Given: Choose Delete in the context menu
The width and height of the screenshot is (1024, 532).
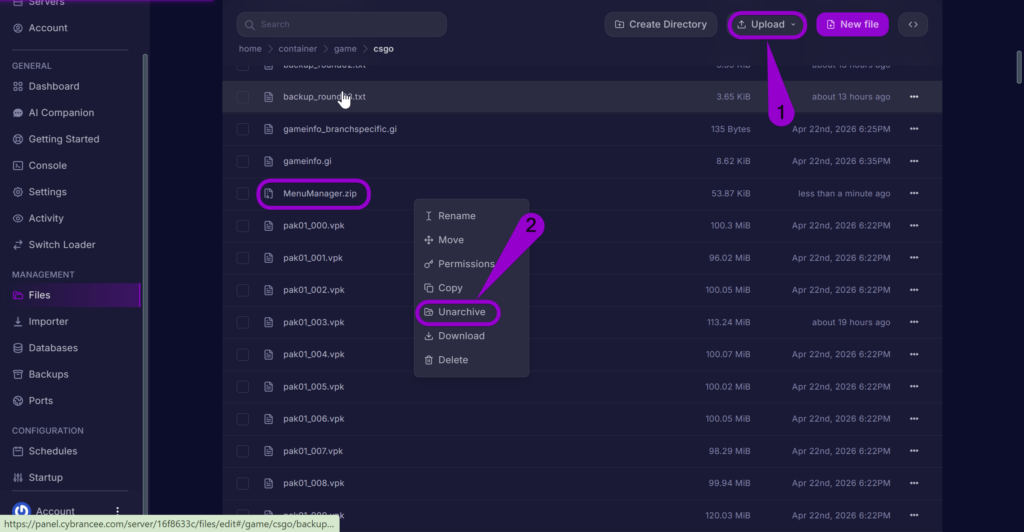Looking at the screenshot, I should 471,360.
